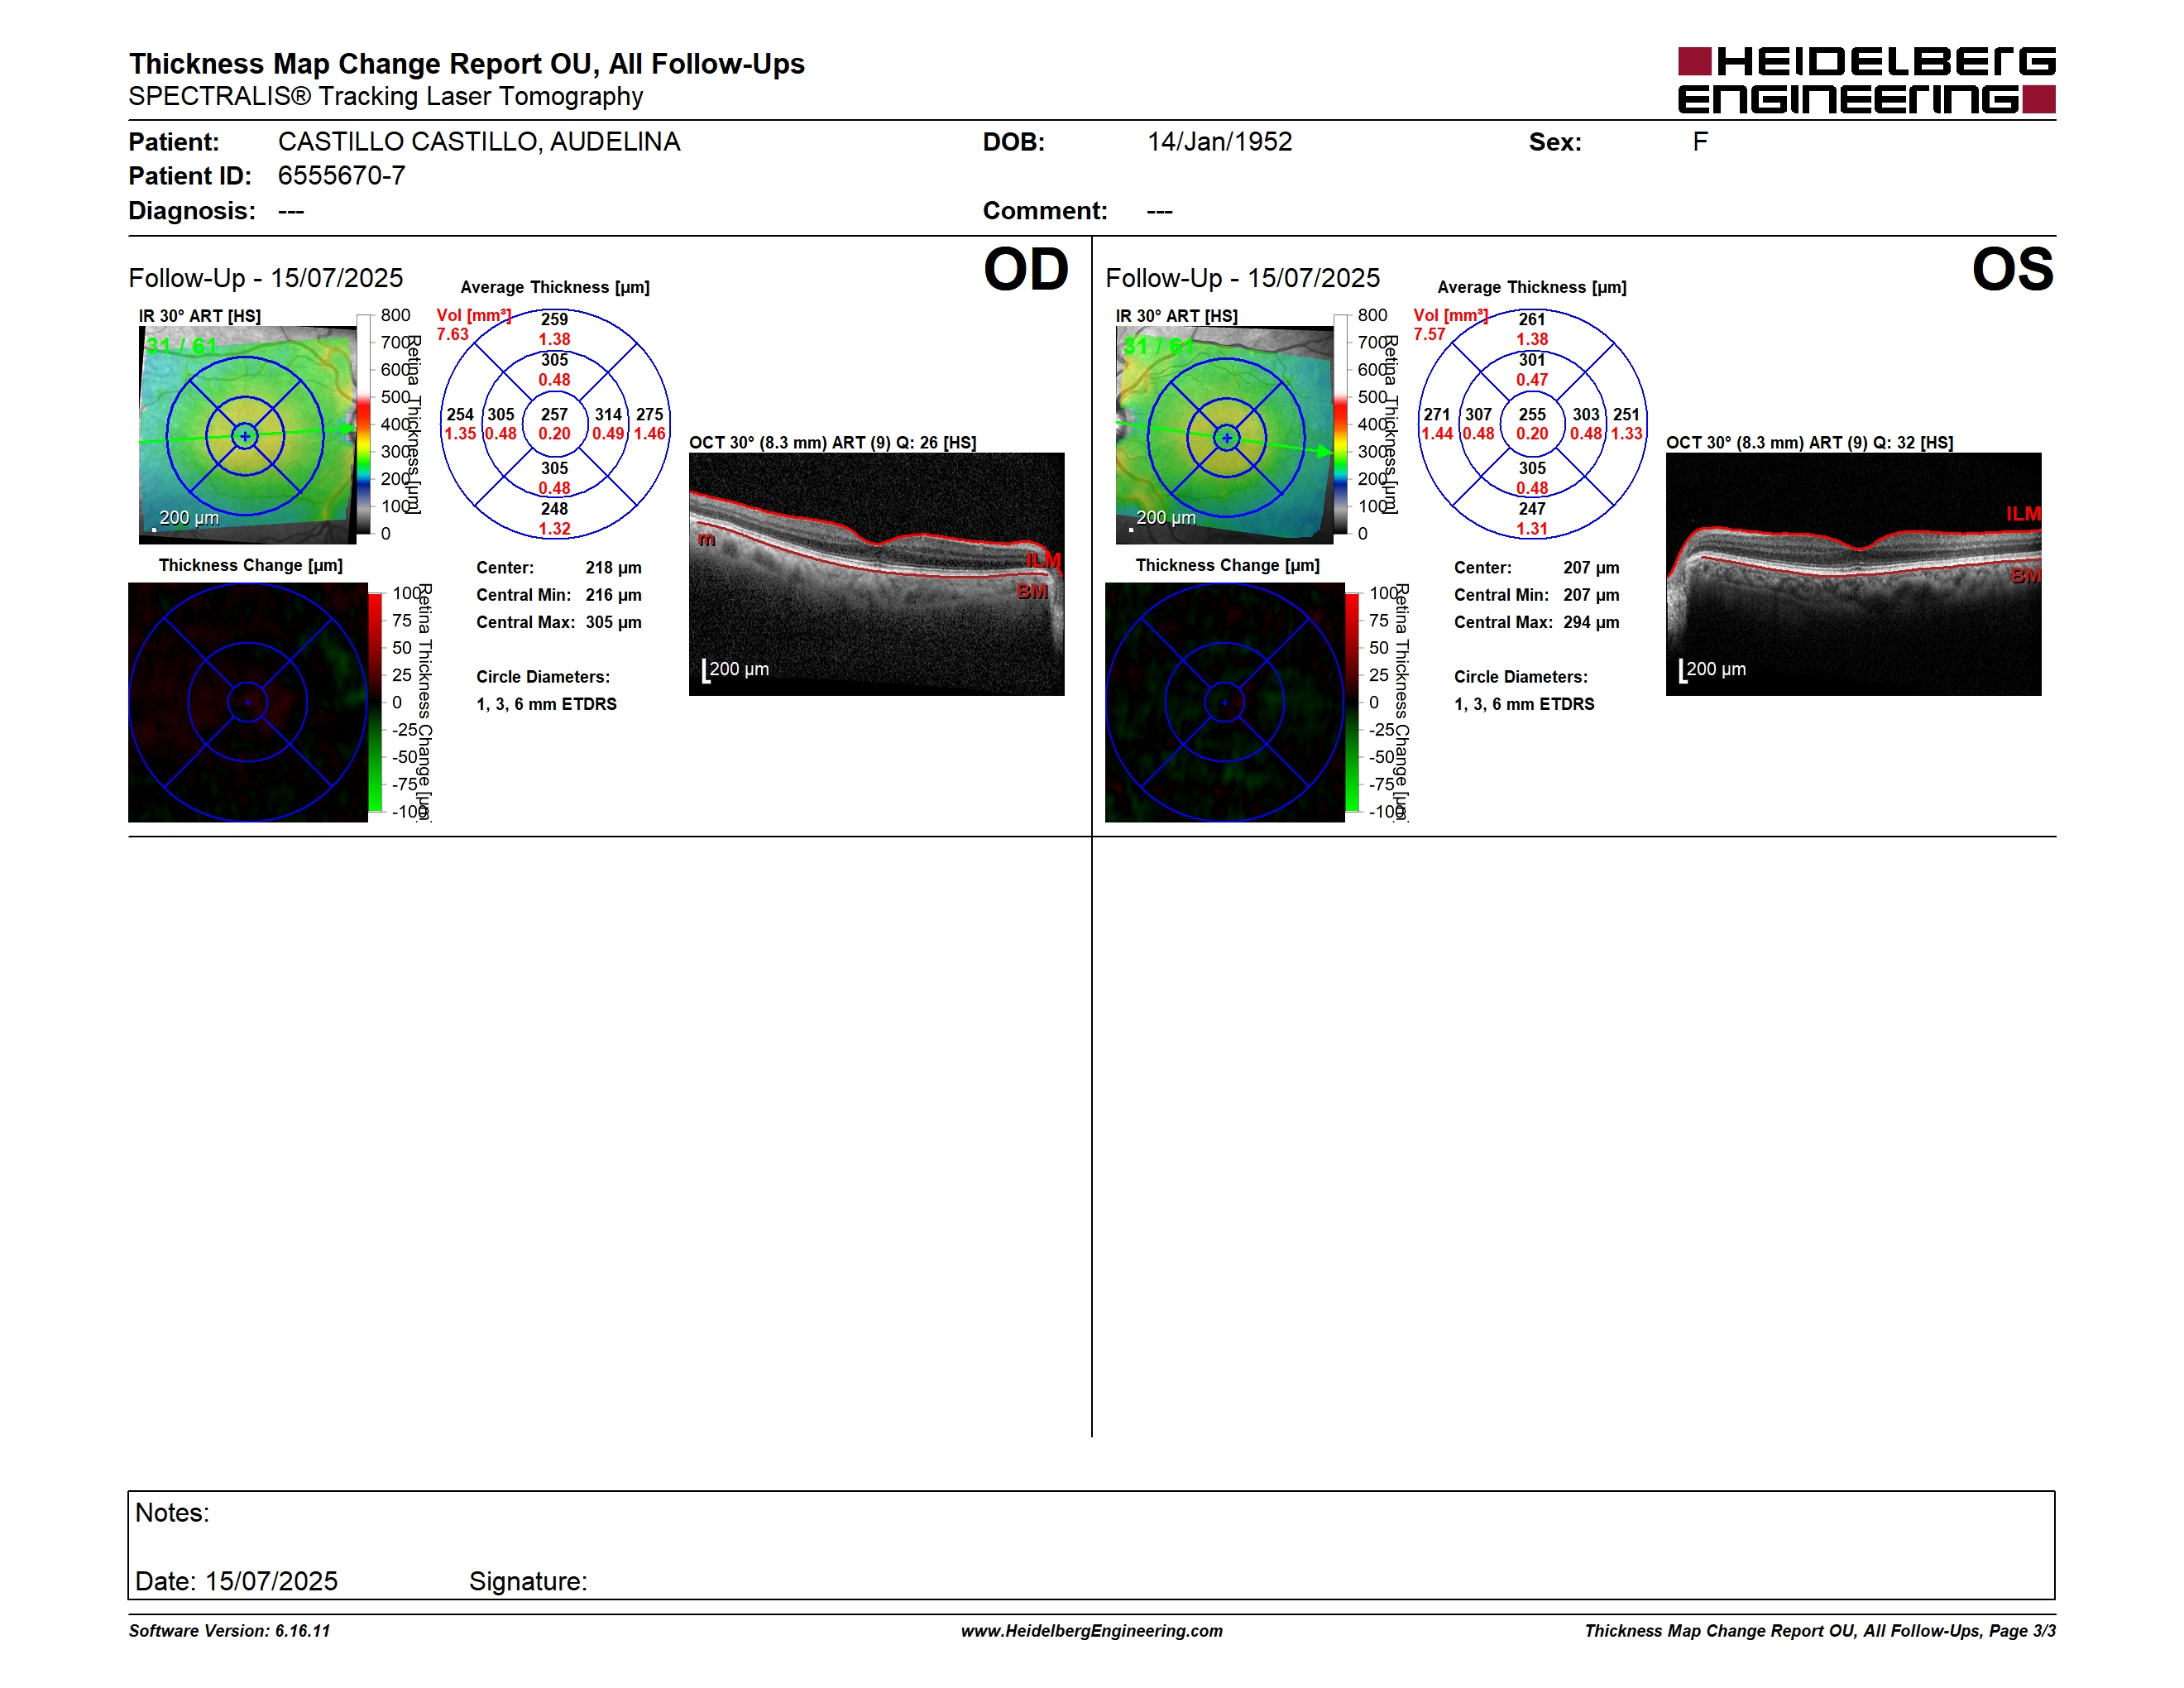Click the patient name CASTILLO CASTILLO, AUDELINA

(x=479, y=142)
